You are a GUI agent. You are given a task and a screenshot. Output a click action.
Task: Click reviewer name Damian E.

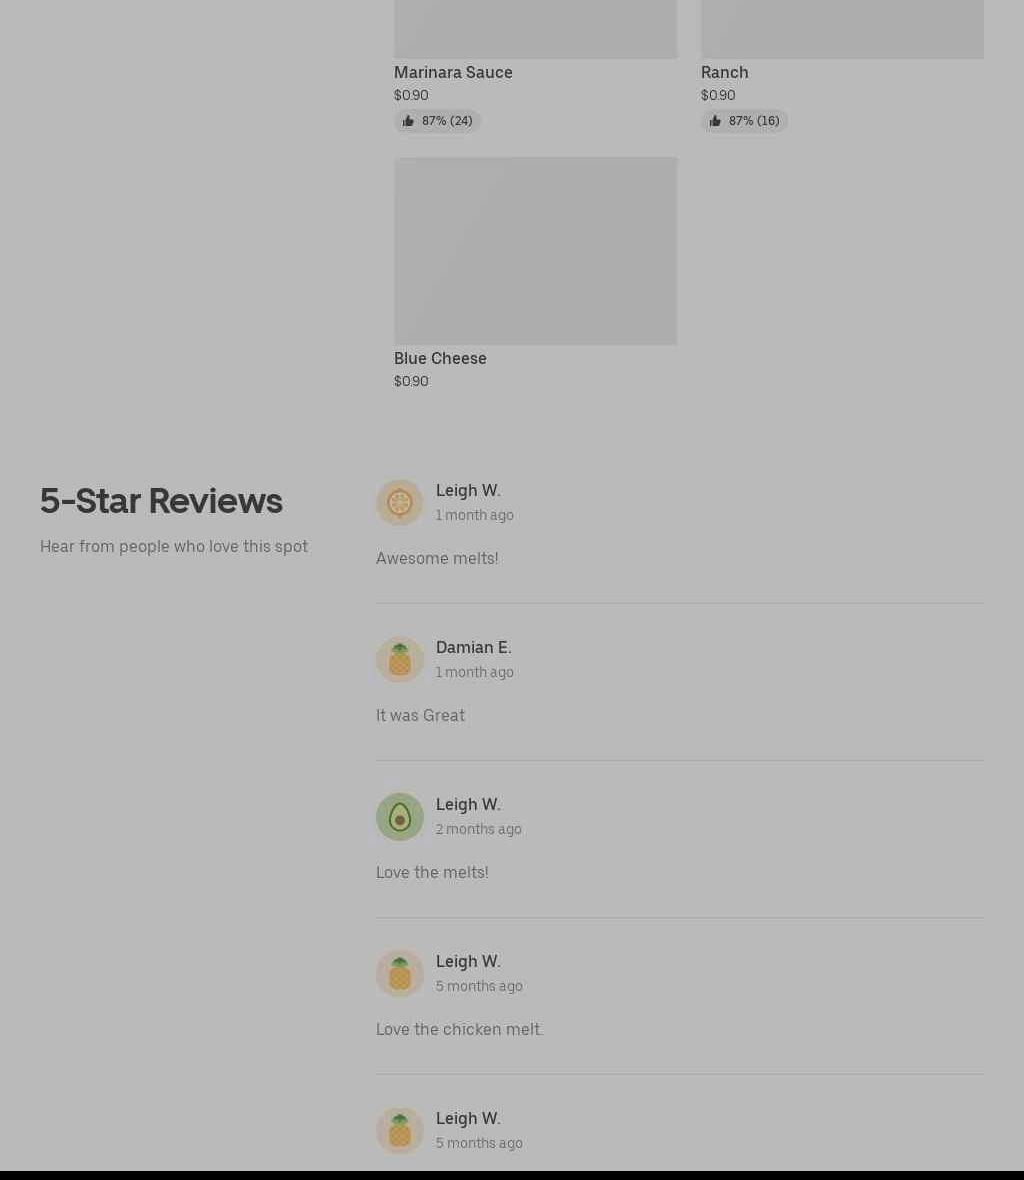pos(473,647)
